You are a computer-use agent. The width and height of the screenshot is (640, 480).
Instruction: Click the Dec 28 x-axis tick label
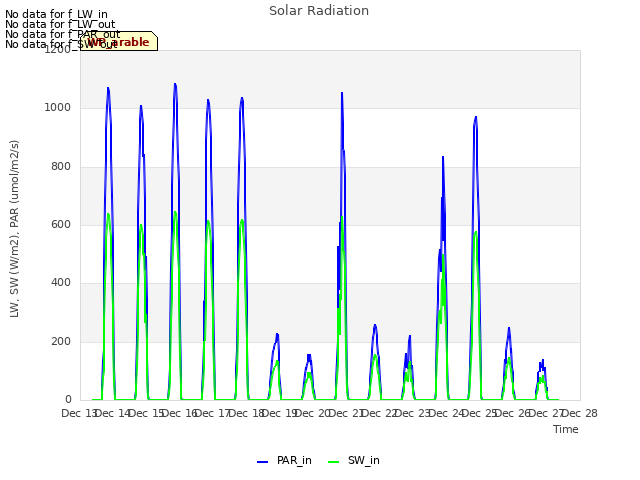(580, 413)
